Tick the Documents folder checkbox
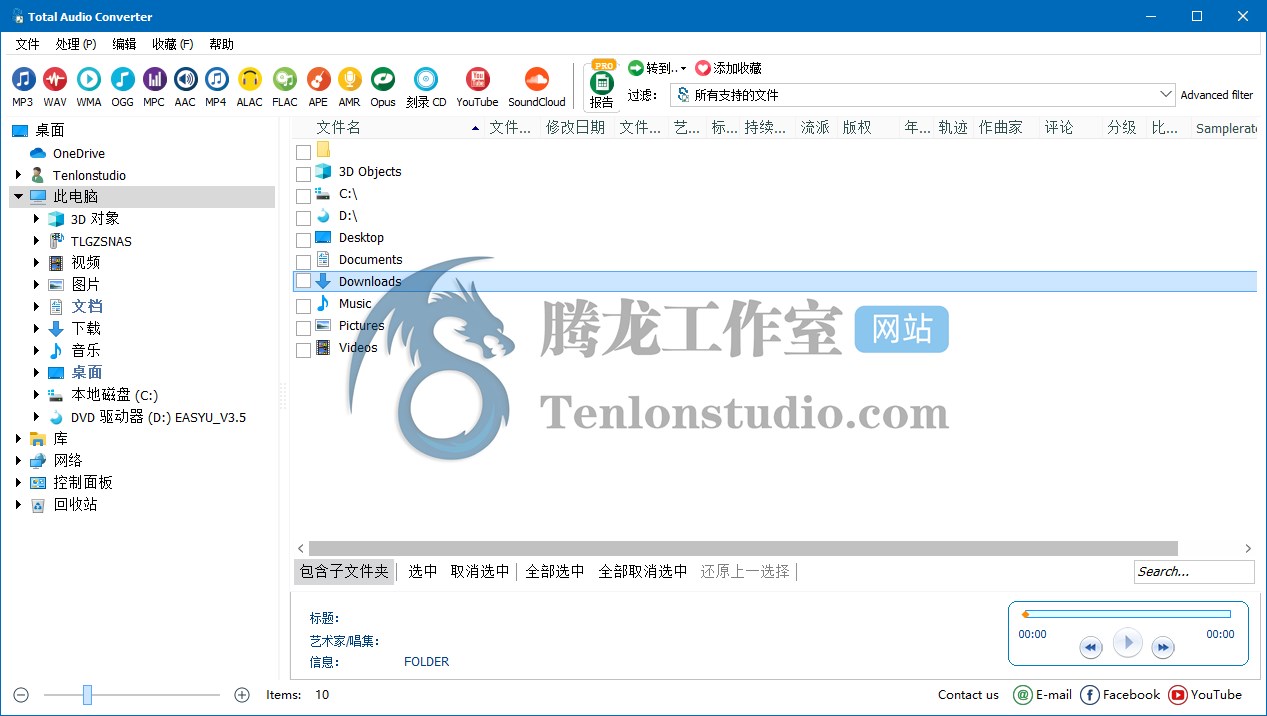Screen dimensions: 1267x716 pyautogui.click(x=303, y=262)
